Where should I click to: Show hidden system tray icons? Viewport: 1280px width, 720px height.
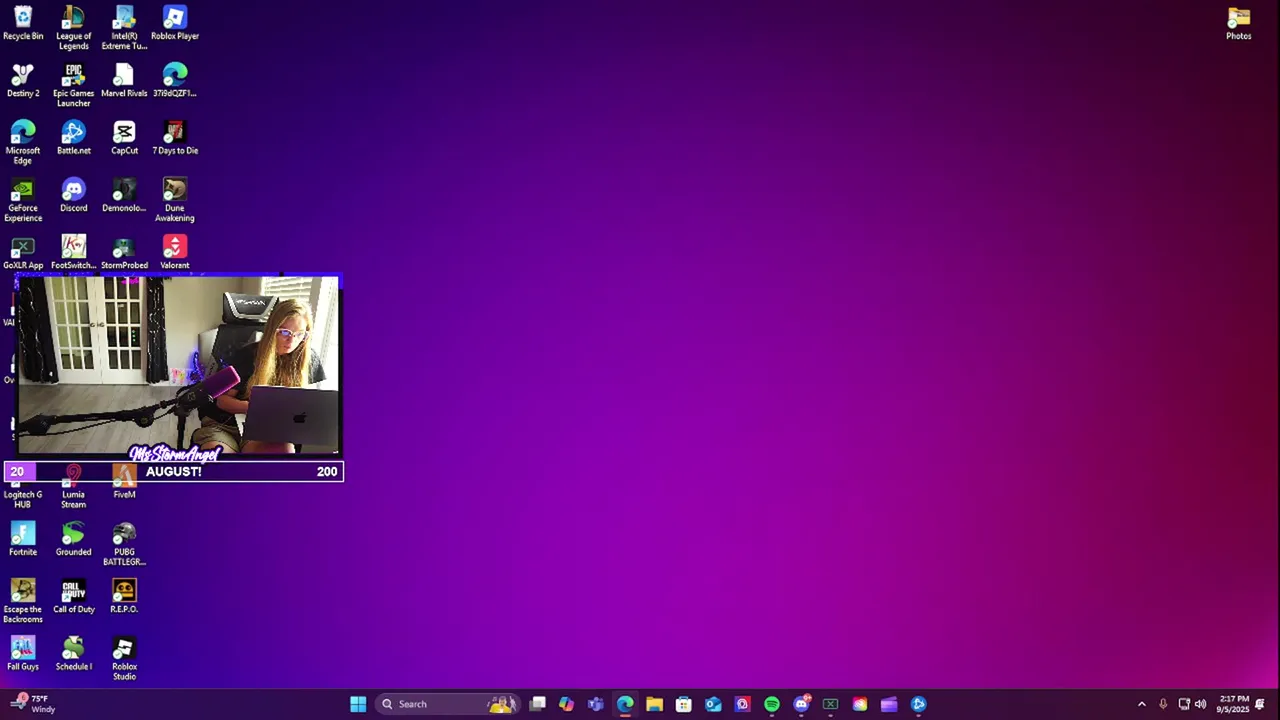click(1142, 704)
